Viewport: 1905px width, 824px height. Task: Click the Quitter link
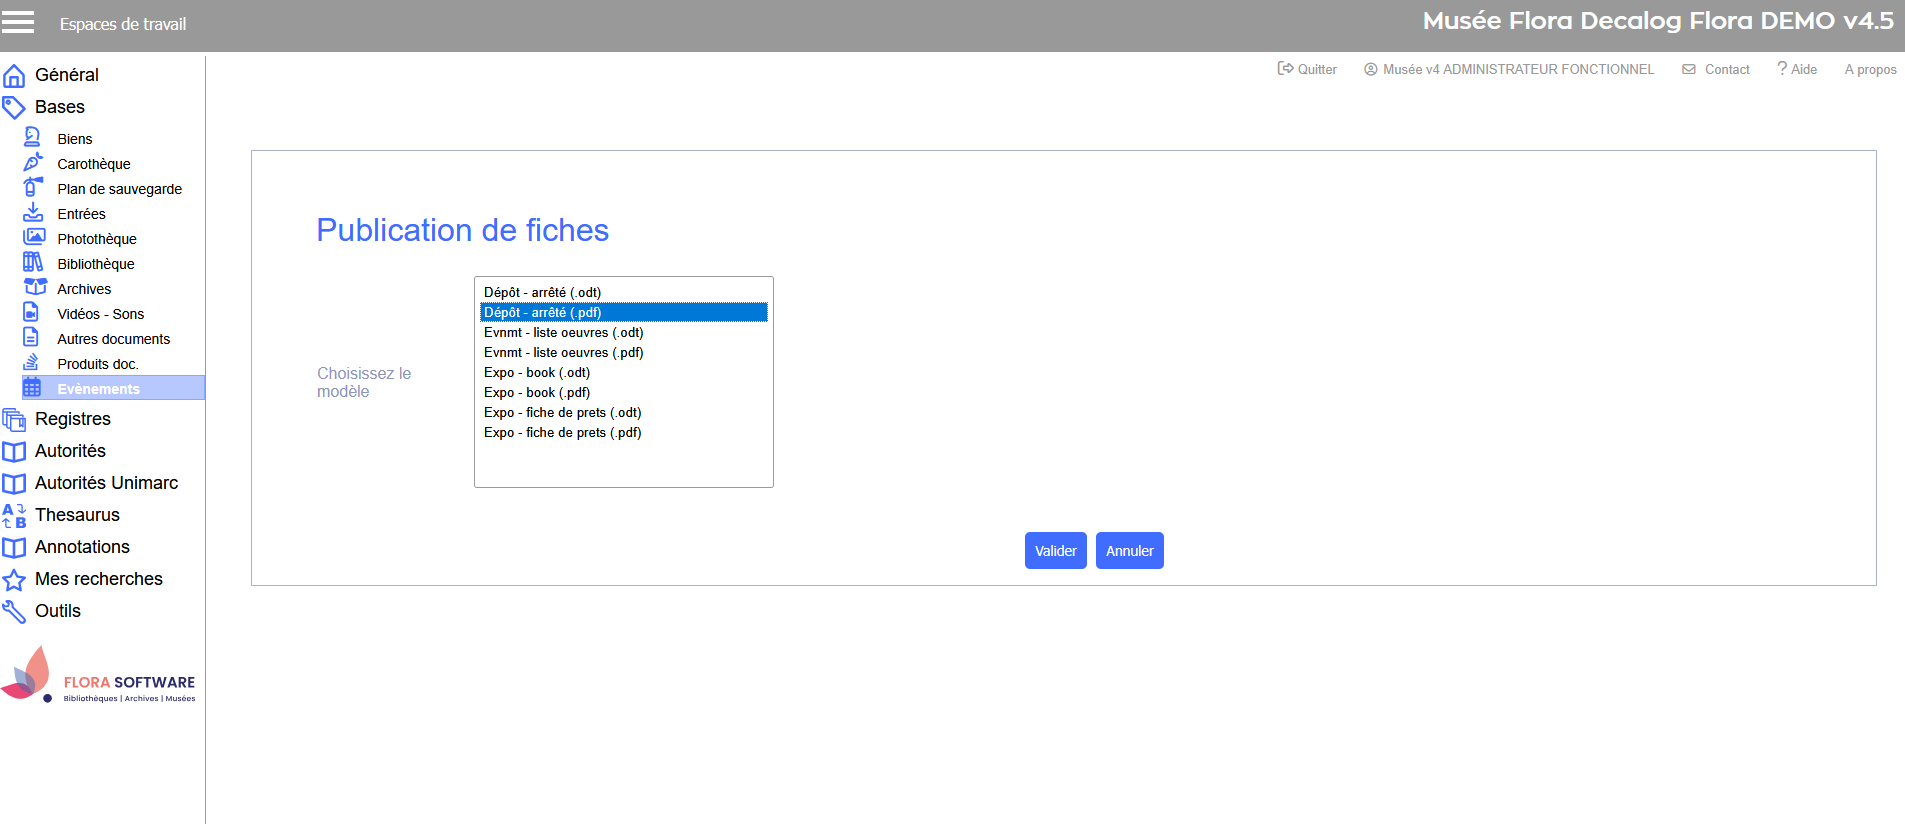(x=1308, y=69)
